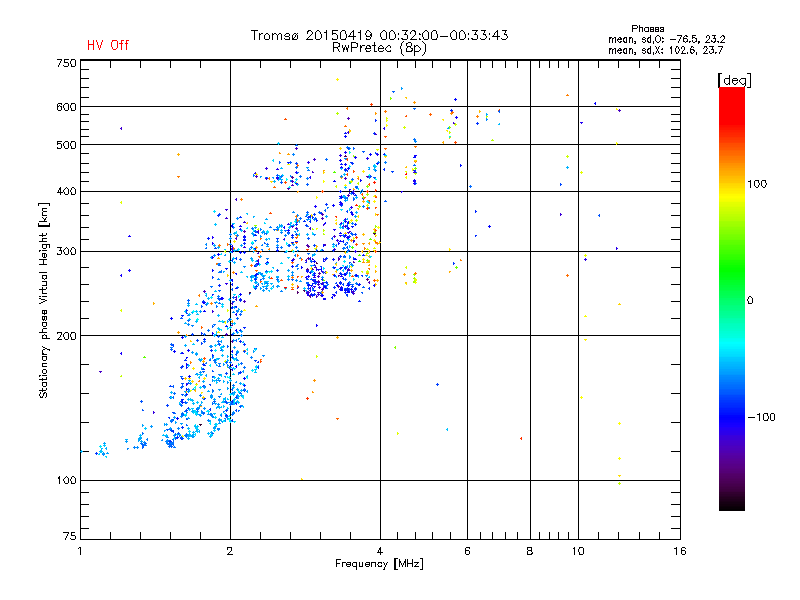
Task: Click the 'Frequency [MHz]' axis label
Action: (379, 564)
